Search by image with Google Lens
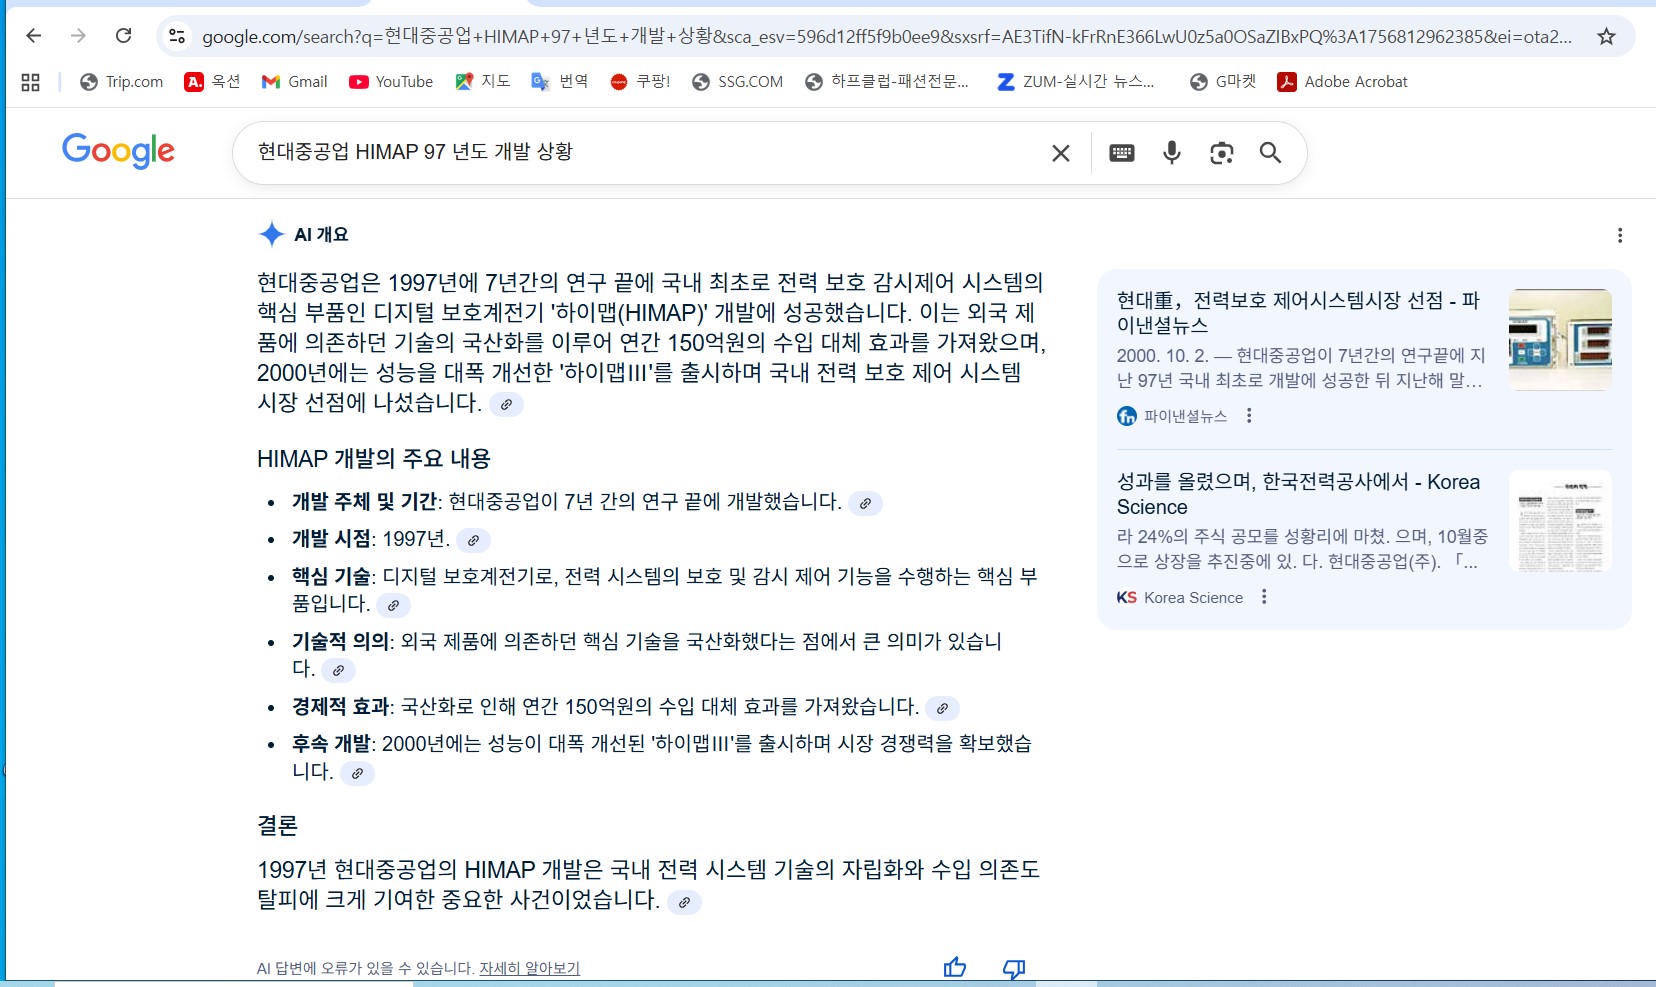Screen dimensions: 1656x987 click(1221, 153)
